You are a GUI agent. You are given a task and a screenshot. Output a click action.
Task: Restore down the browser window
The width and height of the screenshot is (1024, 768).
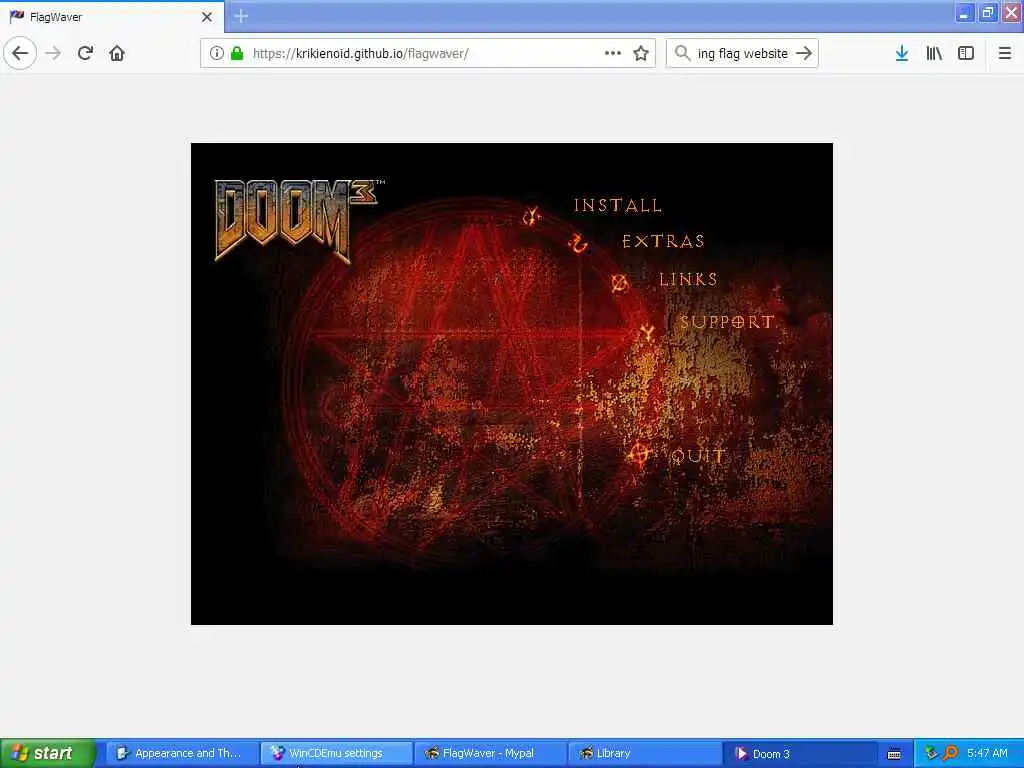988,12
